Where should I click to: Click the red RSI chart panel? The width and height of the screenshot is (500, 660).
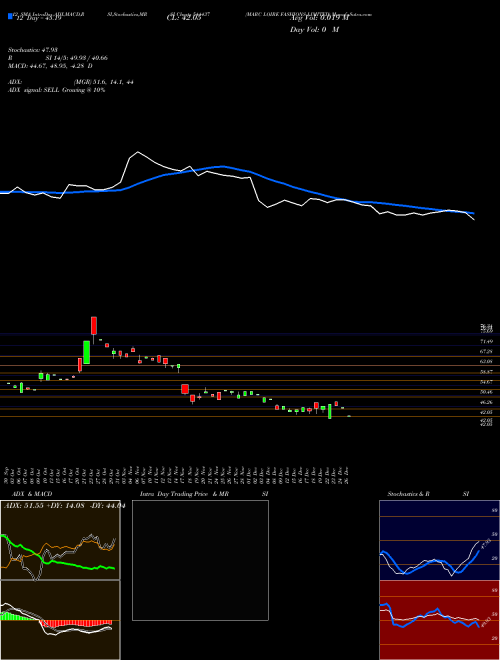[439, 620]
